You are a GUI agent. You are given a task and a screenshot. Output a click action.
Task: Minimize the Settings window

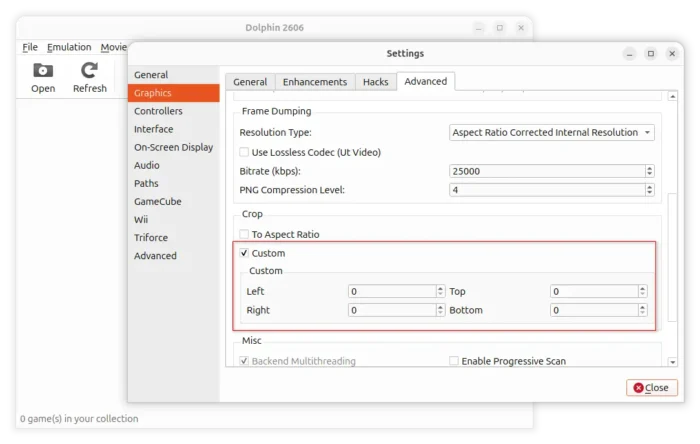(x=629, y=54)
